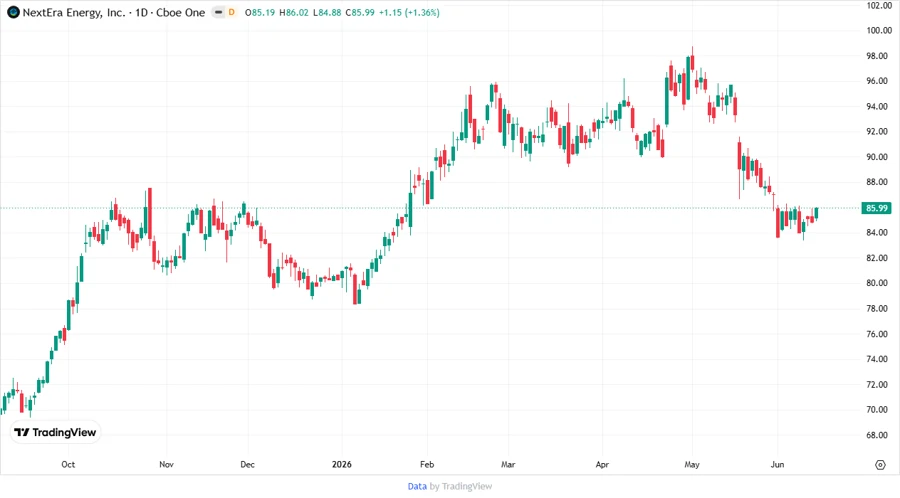Click the 84.00 price axis label
The height and width of the screenshot is (498, 900).
click(877, 232)
